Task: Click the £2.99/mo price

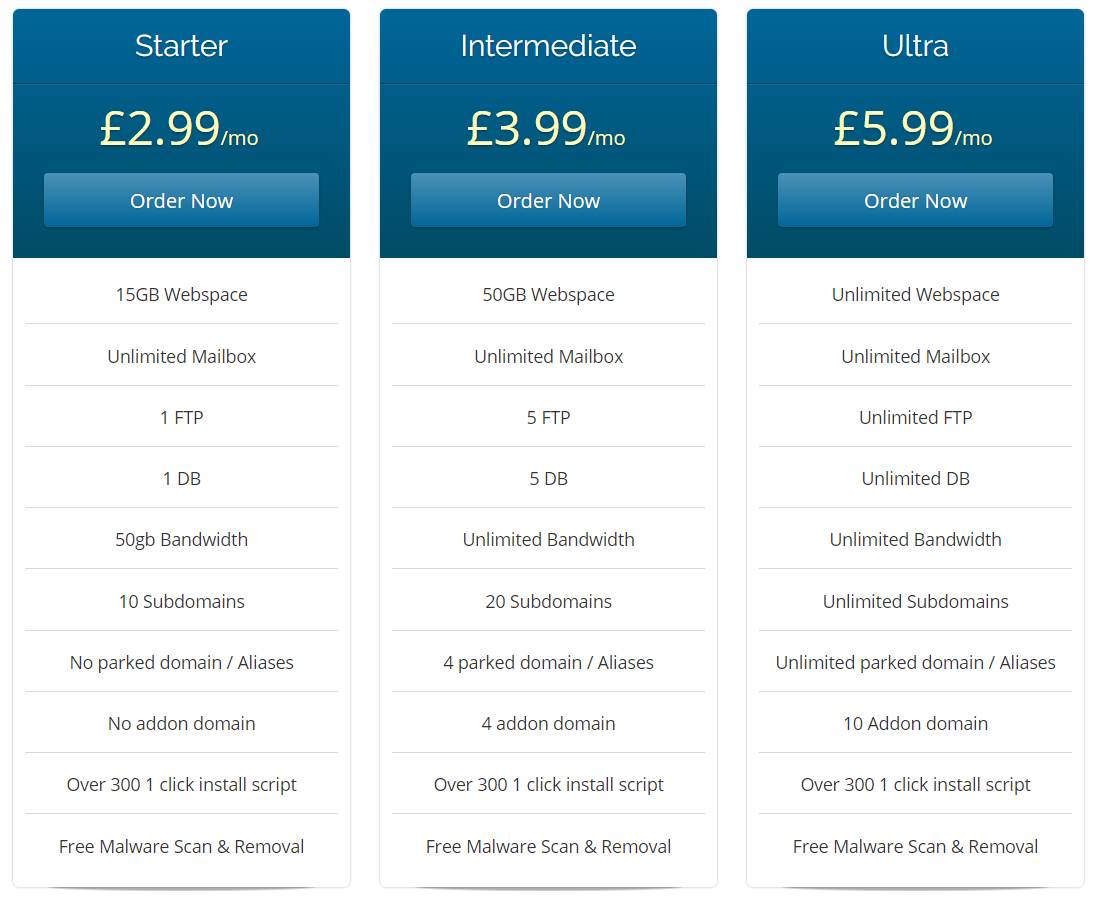Action: (179, 129)
